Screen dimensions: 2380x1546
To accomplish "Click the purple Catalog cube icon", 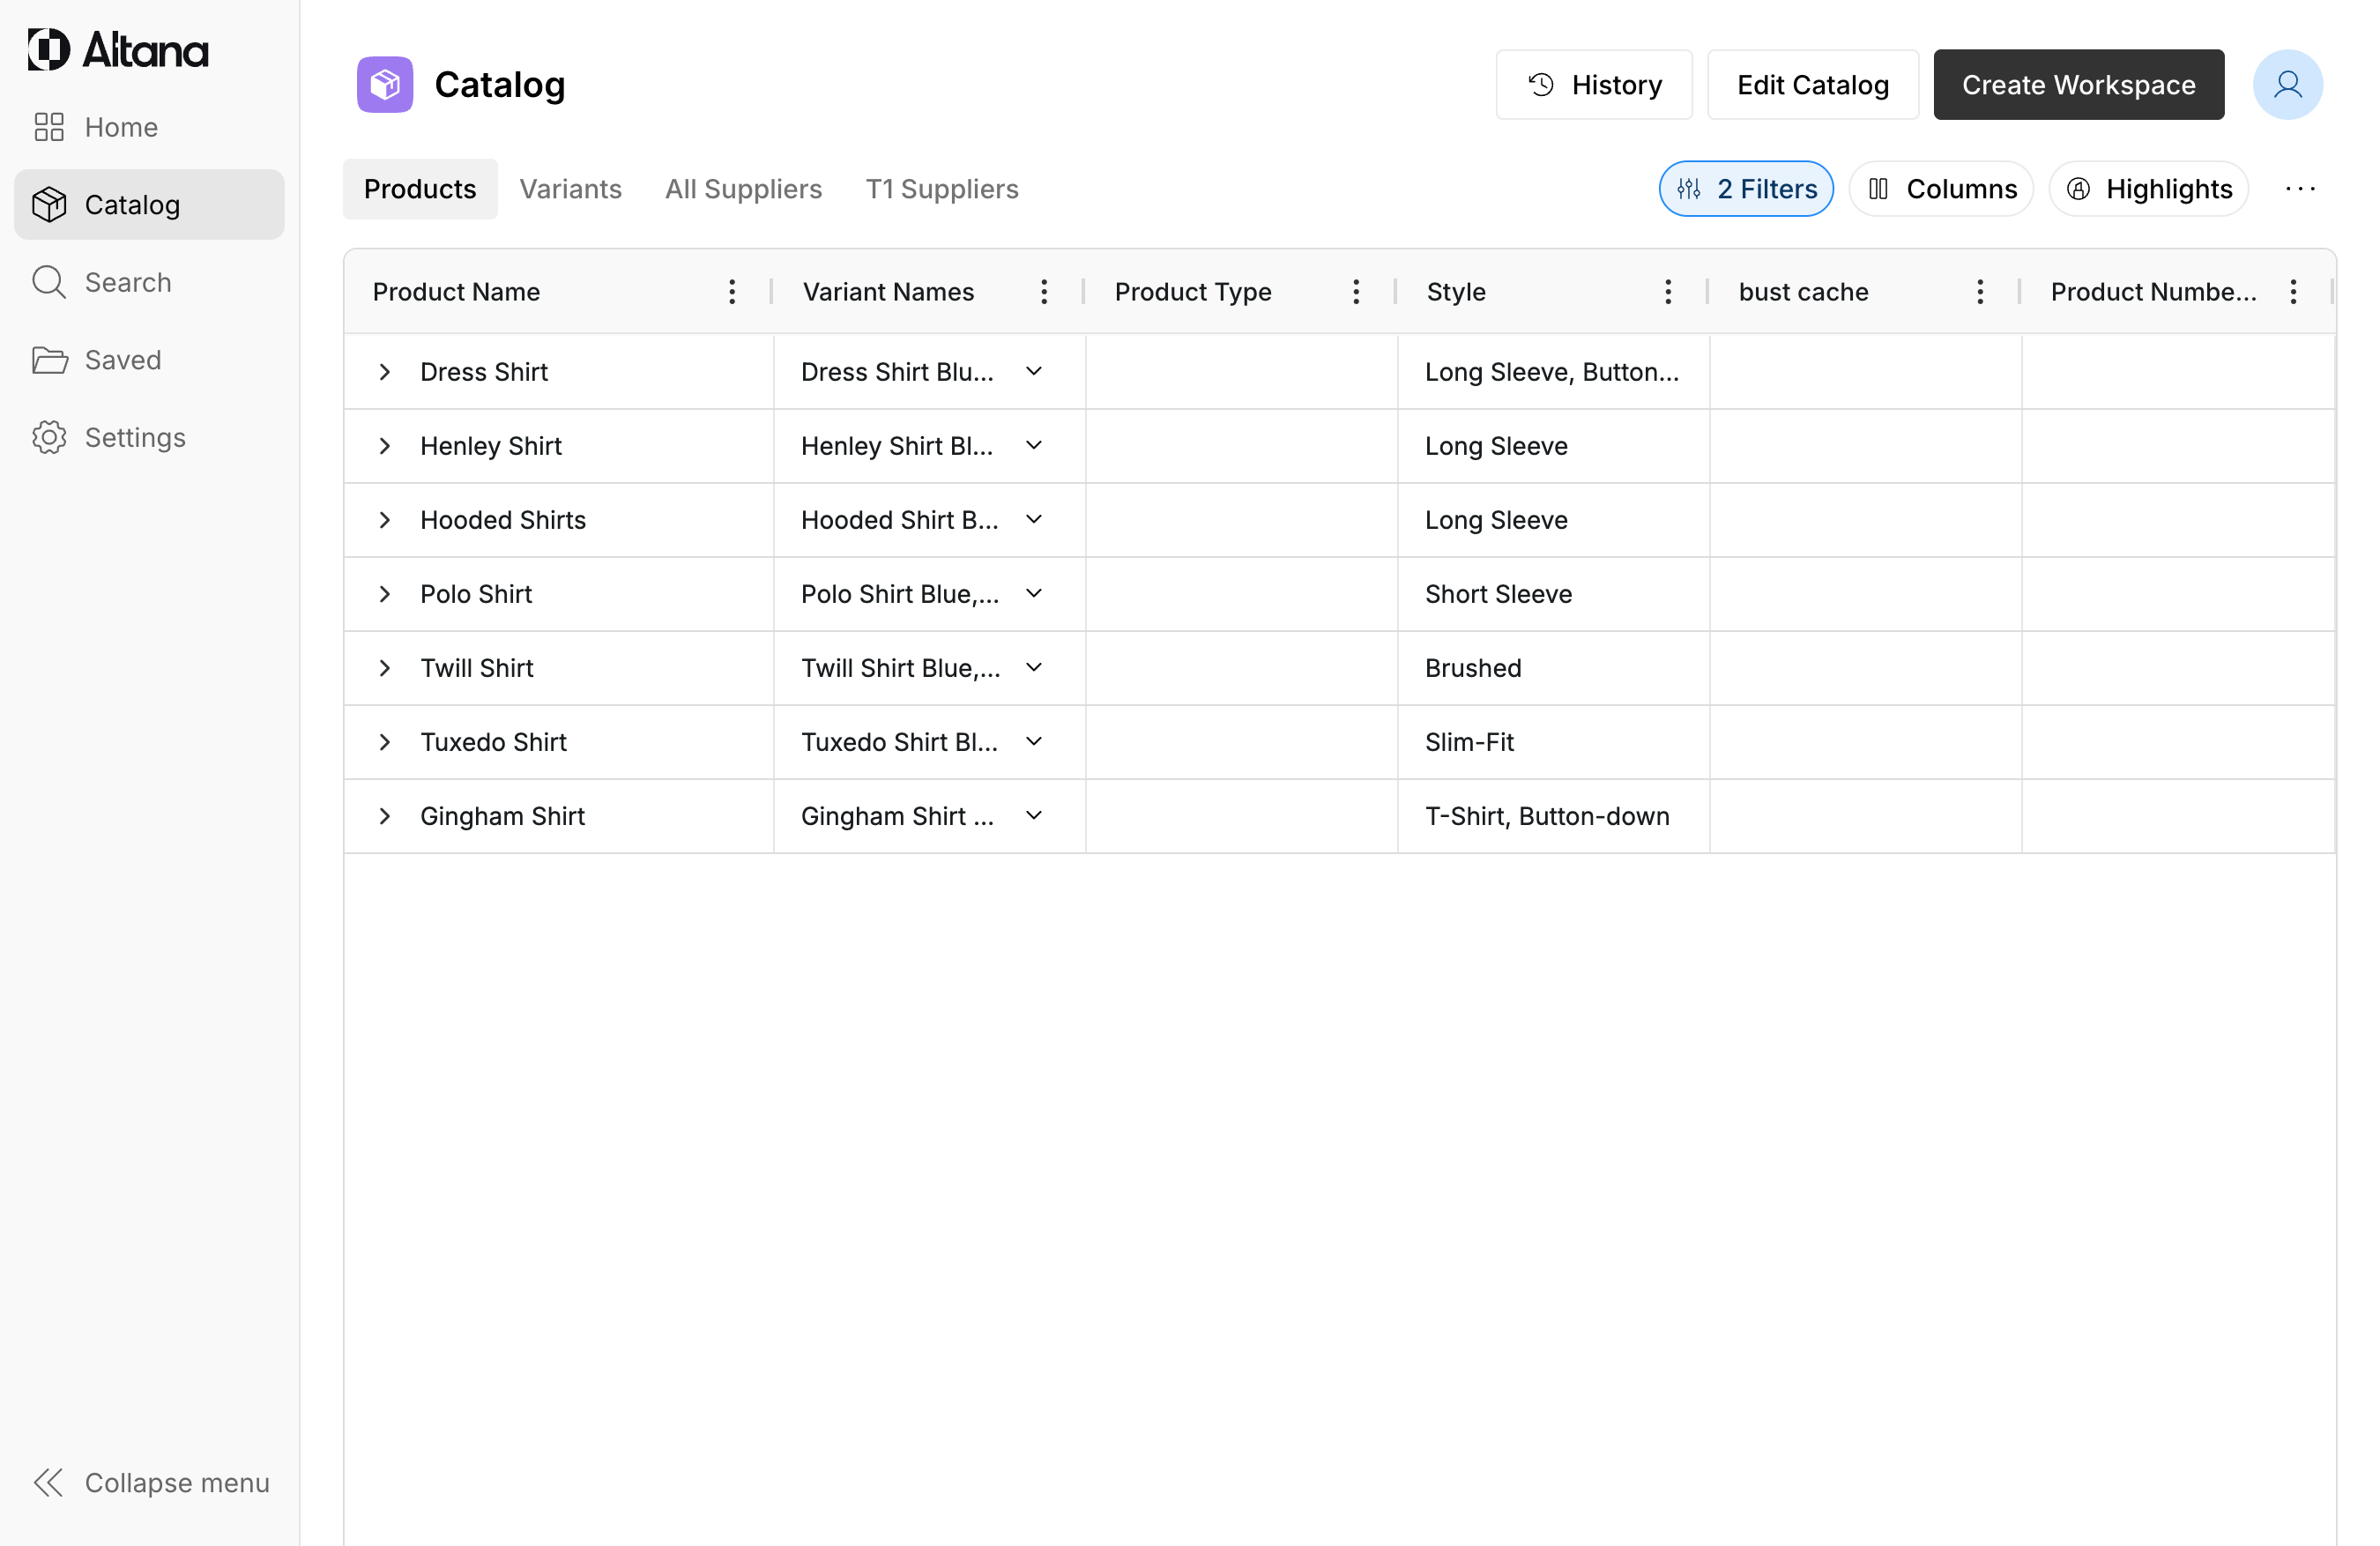I will pyautogui.click(x=385, y=85).
